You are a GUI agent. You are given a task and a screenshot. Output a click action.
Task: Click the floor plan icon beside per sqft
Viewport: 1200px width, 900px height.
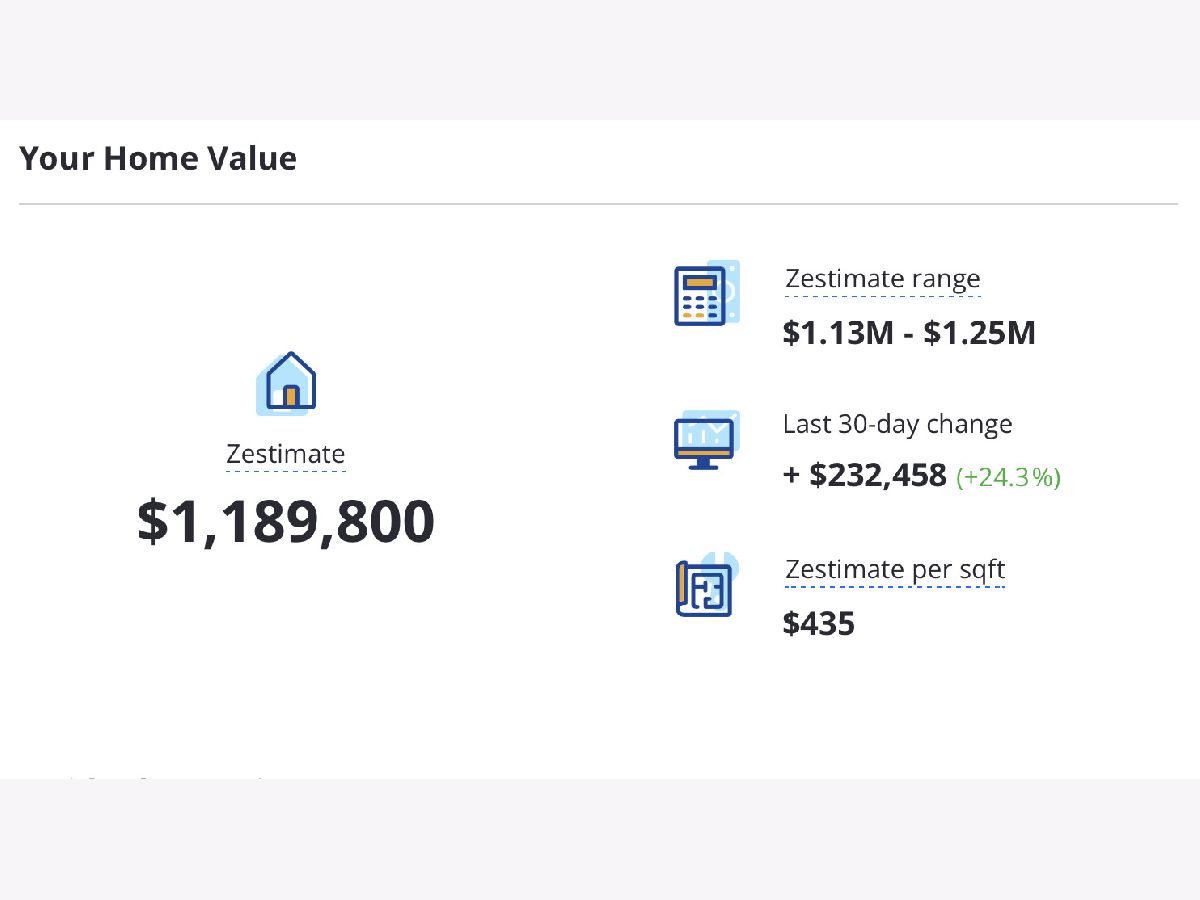[x=707, y=584]
